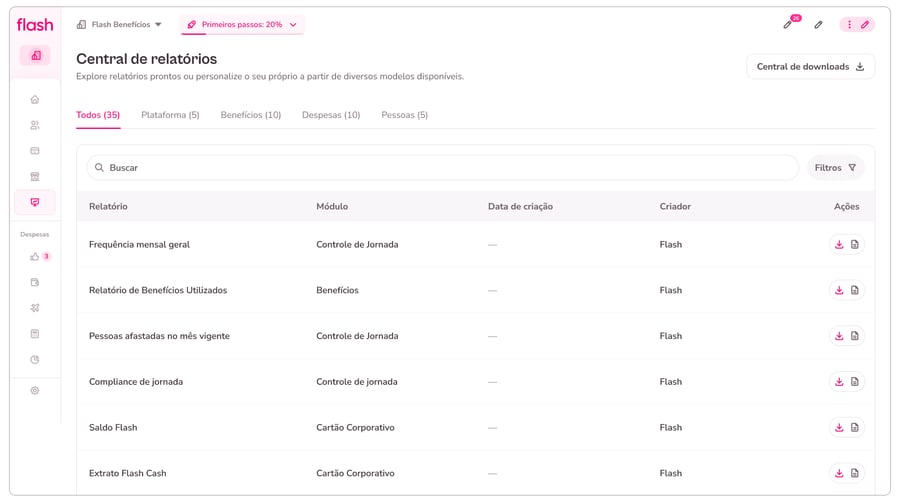Viewport: 900px width, 502px height.
Task: Open the Filtros filter options
Action: (x=835, y=168)
